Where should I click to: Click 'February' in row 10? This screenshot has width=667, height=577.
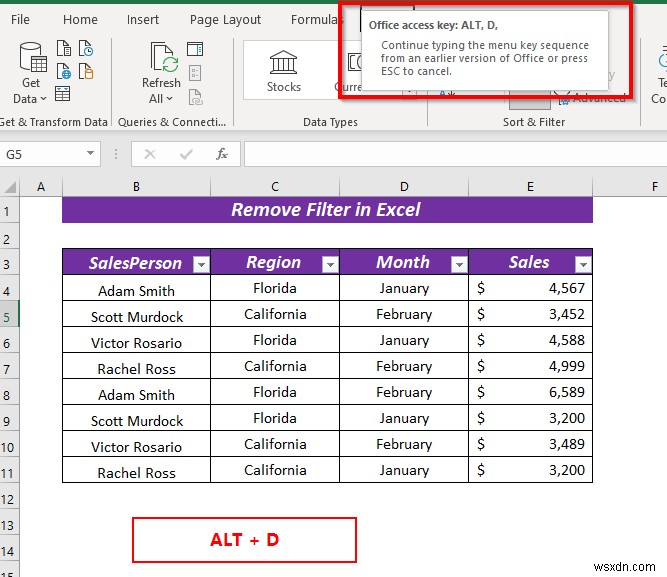[404, 444]
